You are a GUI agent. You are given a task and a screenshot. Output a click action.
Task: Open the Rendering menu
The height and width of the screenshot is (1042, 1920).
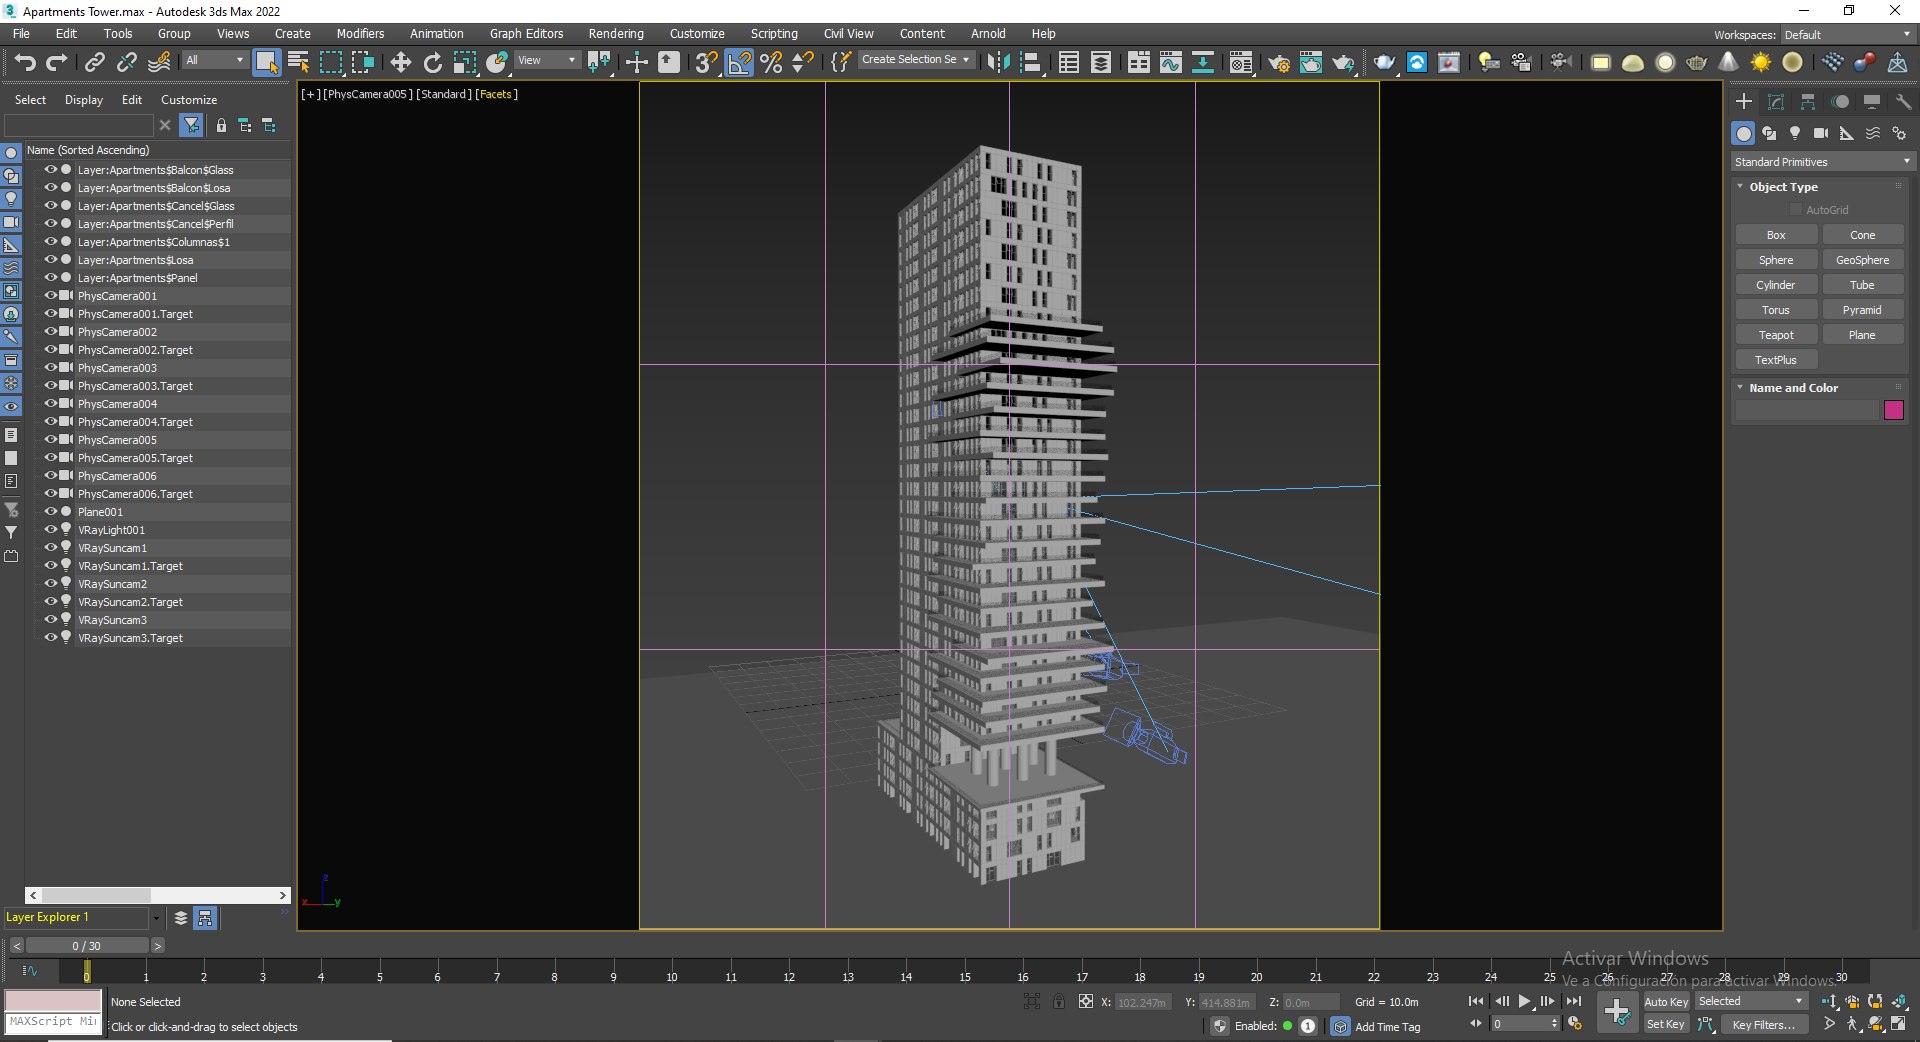pos(616,34)
